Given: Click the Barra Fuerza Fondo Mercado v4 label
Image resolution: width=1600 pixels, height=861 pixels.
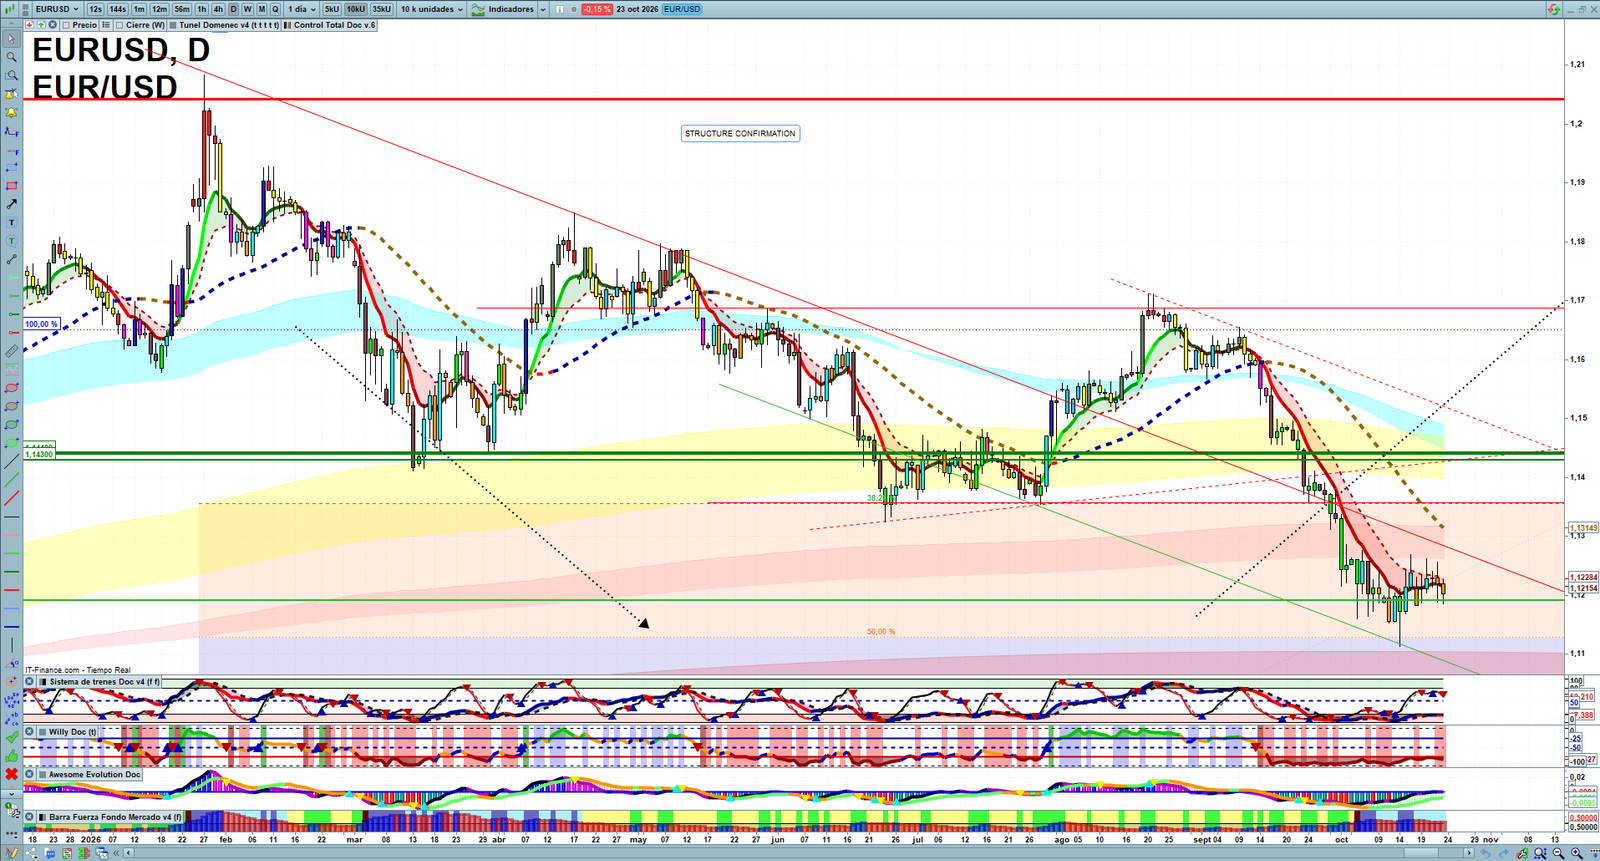Looking at the screenshot, I should 115,817.
